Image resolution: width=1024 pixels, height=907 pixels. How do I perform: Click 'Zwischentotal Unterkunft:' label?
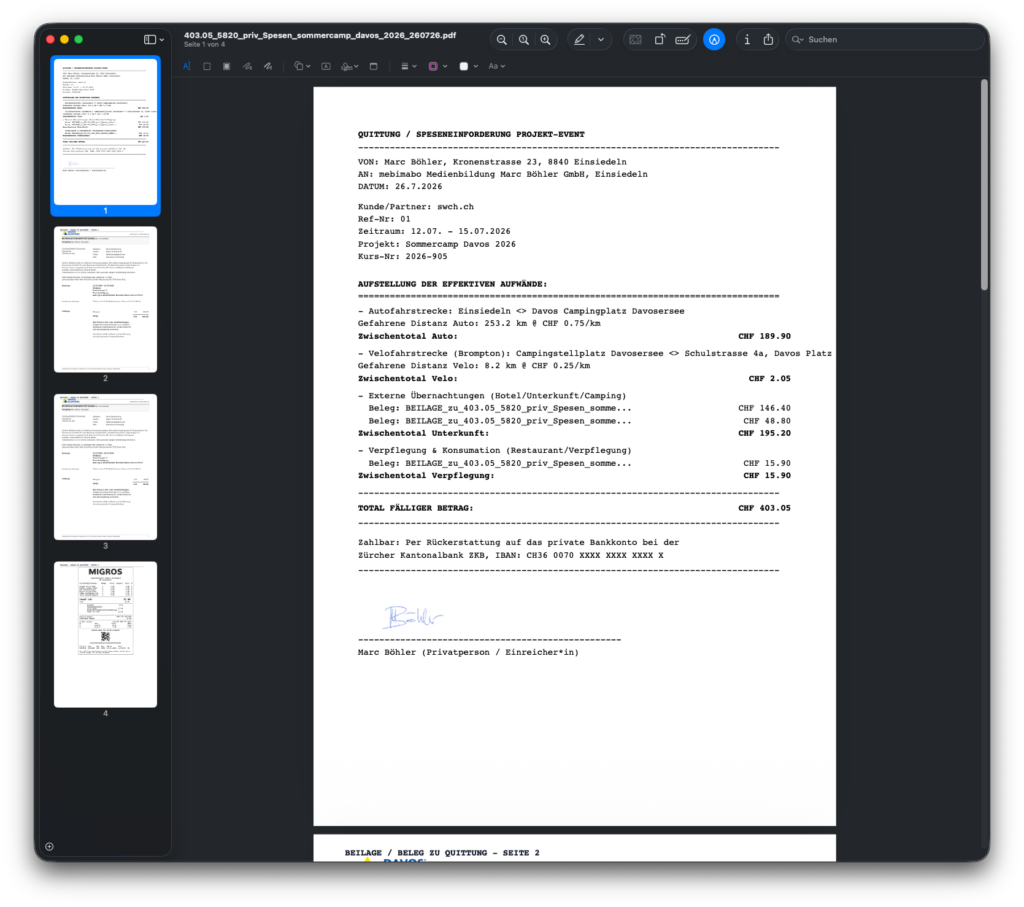[423, 434]
